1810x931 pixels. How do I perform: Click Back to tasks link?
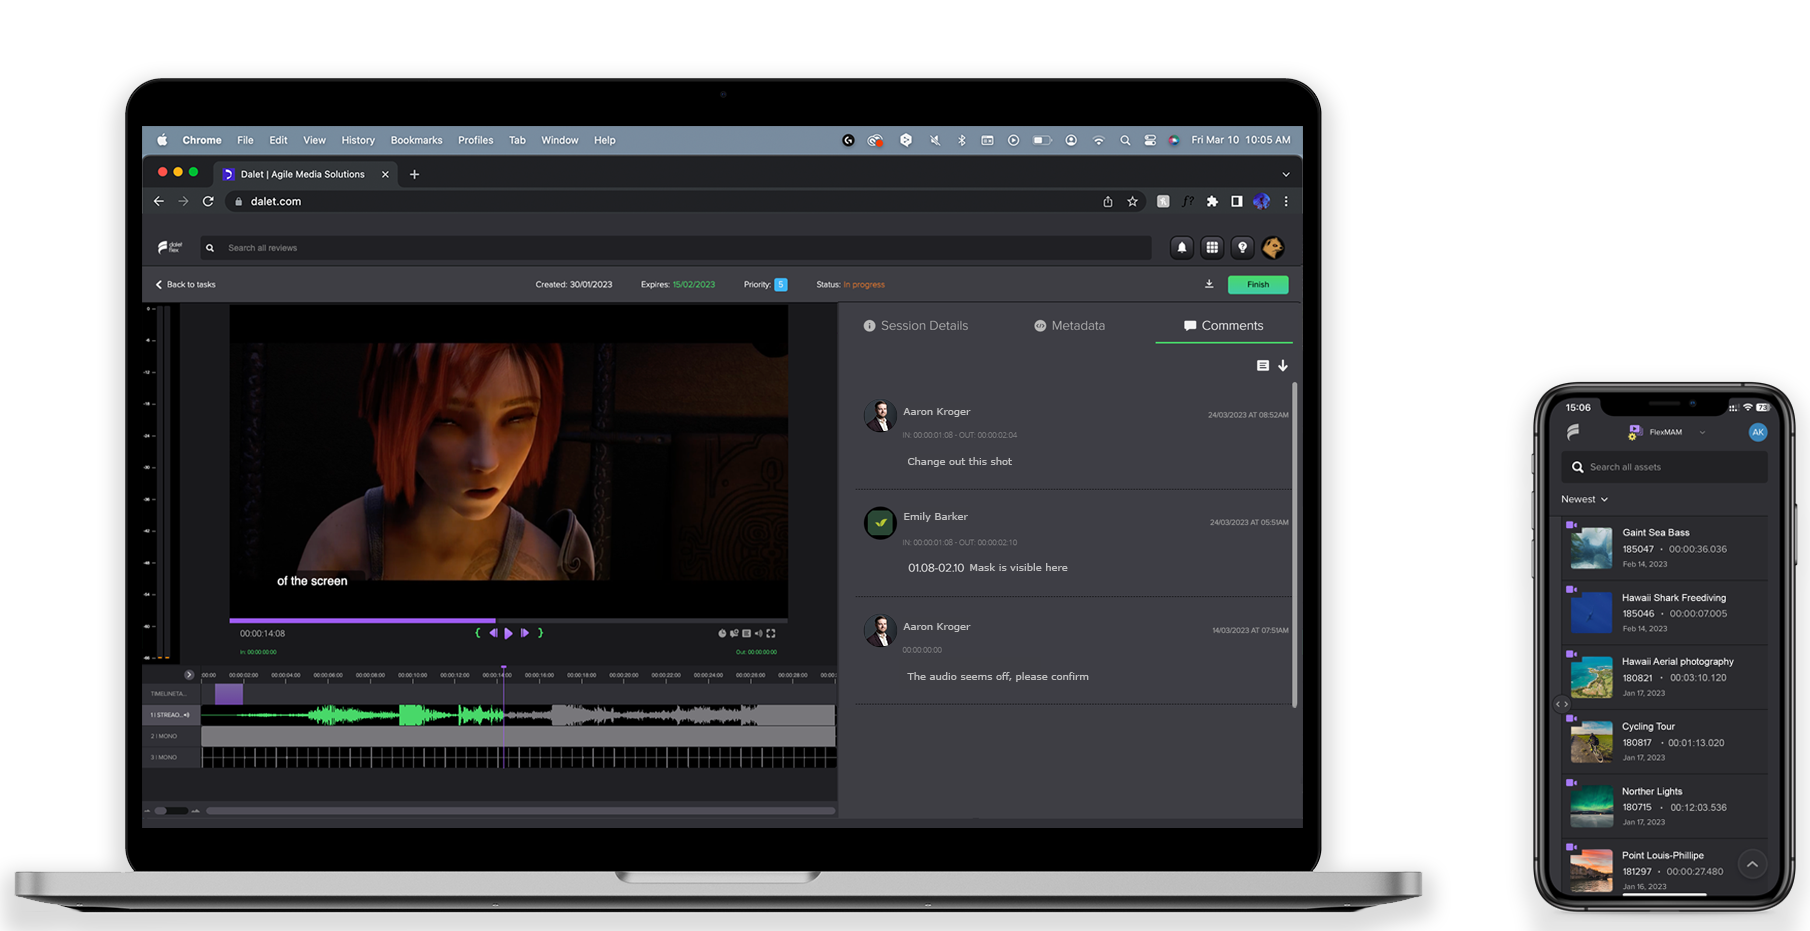coord(186,285)
